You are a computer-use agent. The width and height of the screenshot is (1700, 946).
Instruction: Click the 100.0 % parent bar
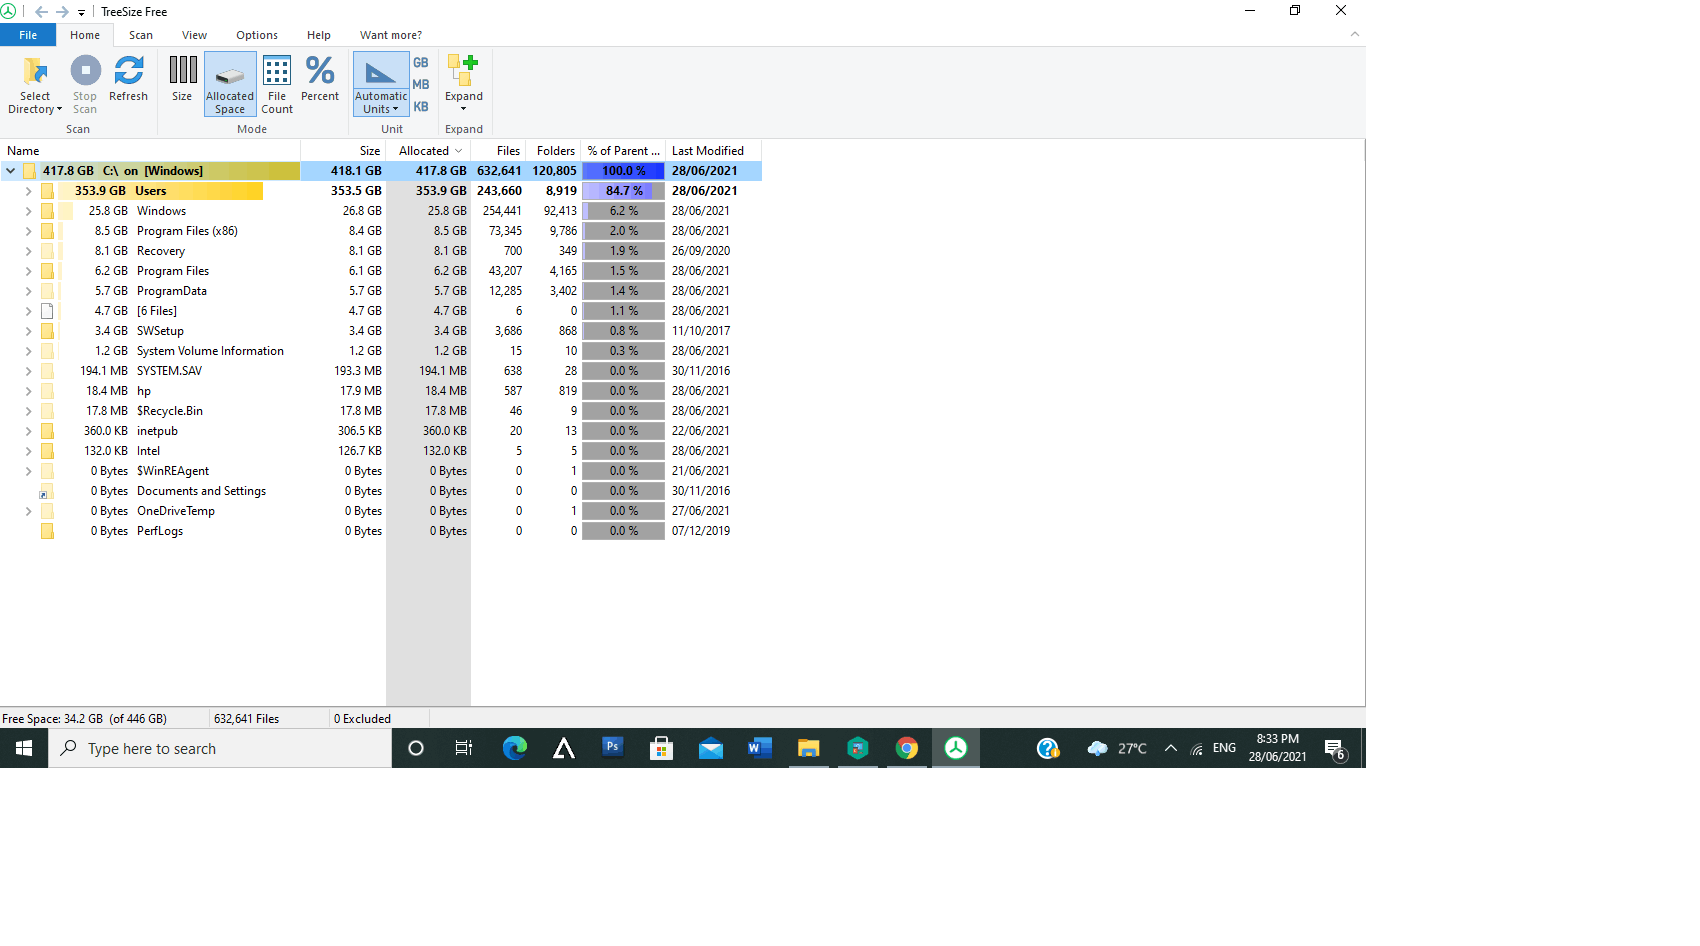(623, 171)
